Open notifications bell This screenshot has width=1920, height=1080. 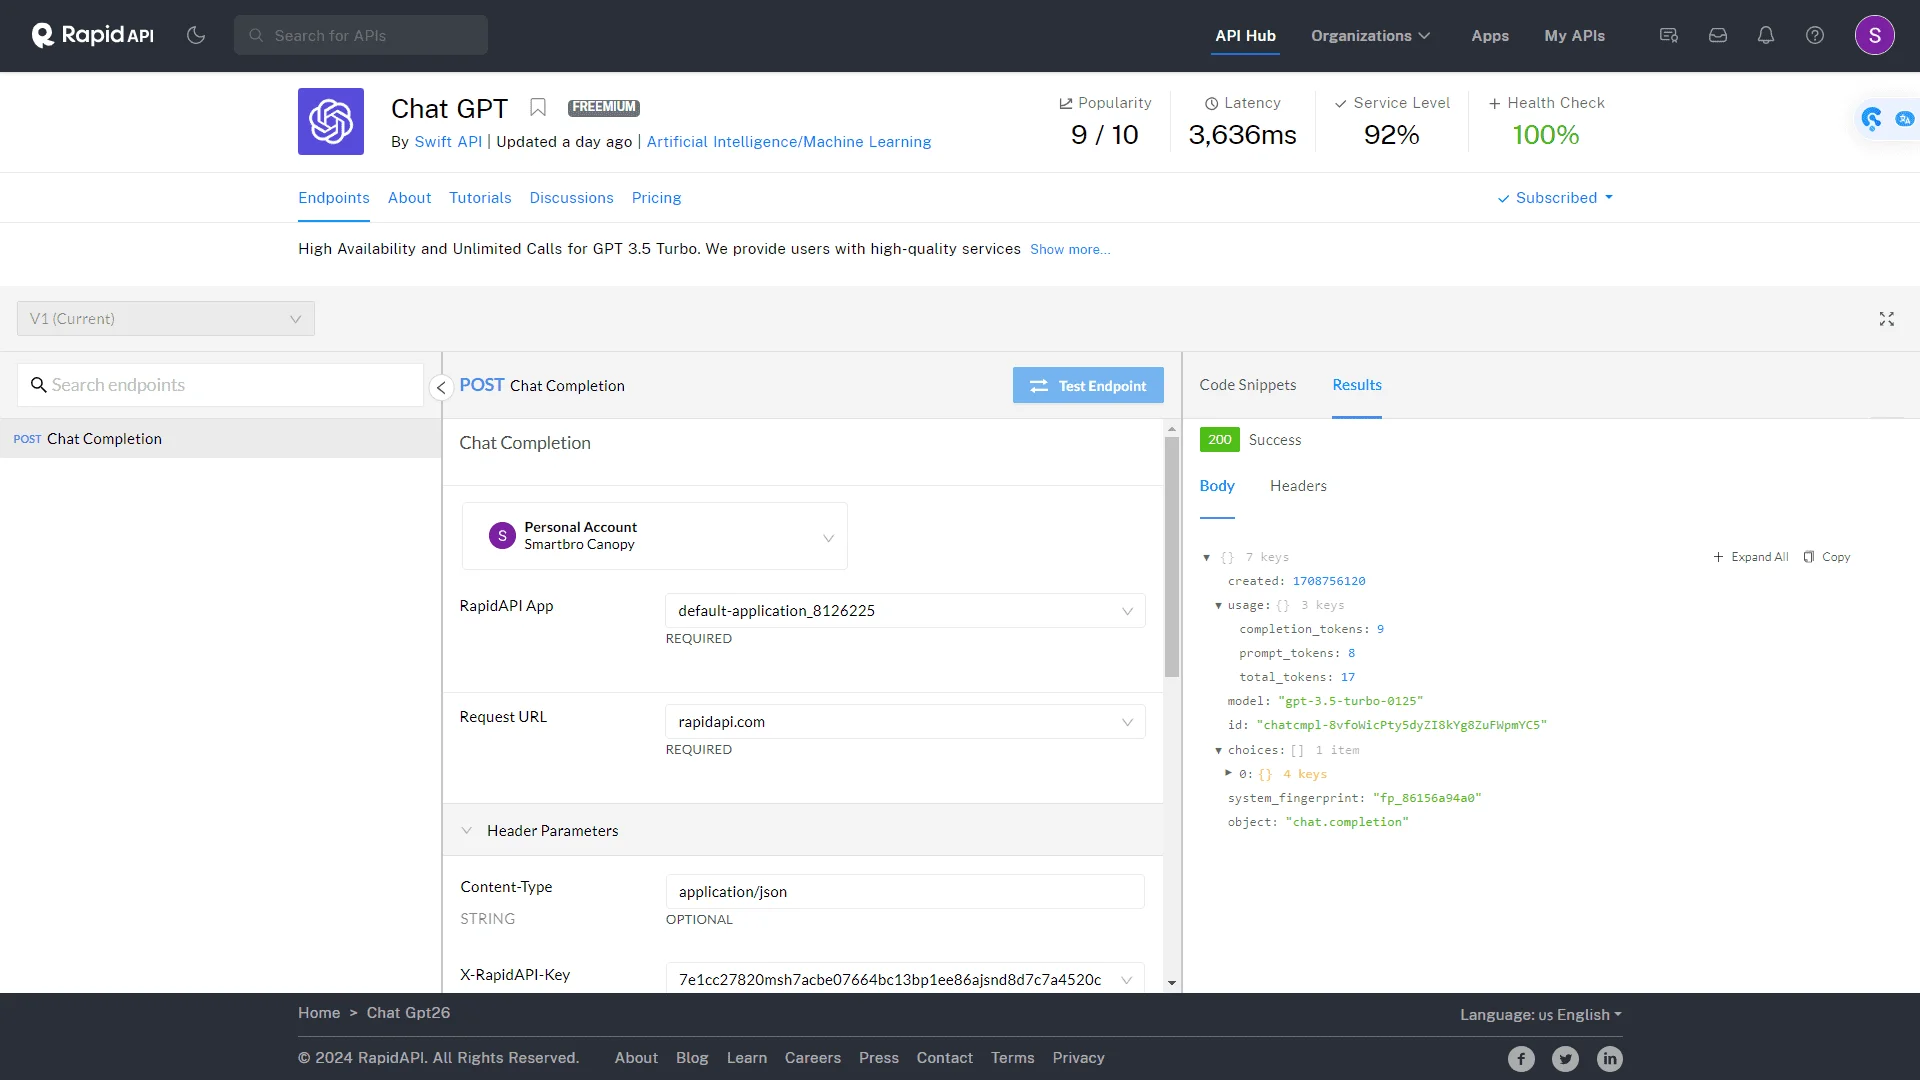tap(1766, 35)
